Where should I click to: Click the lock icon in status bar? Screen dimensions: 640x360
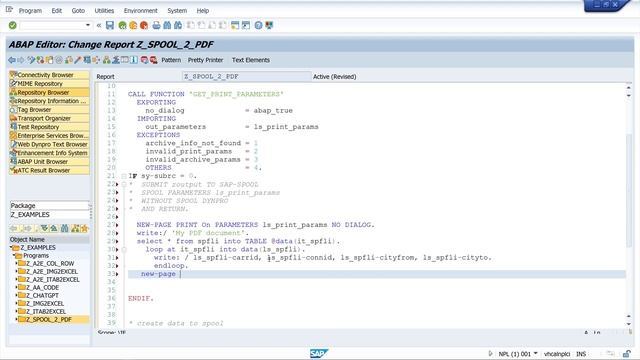[626, 353]
